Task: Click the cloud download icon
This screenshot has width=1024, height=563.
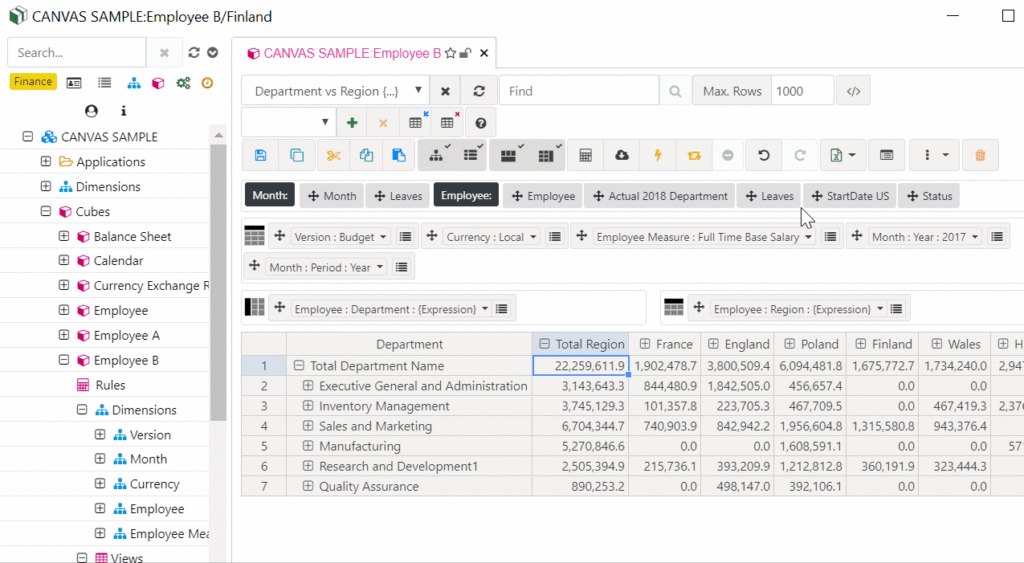Action: click(x=622, y=155)
